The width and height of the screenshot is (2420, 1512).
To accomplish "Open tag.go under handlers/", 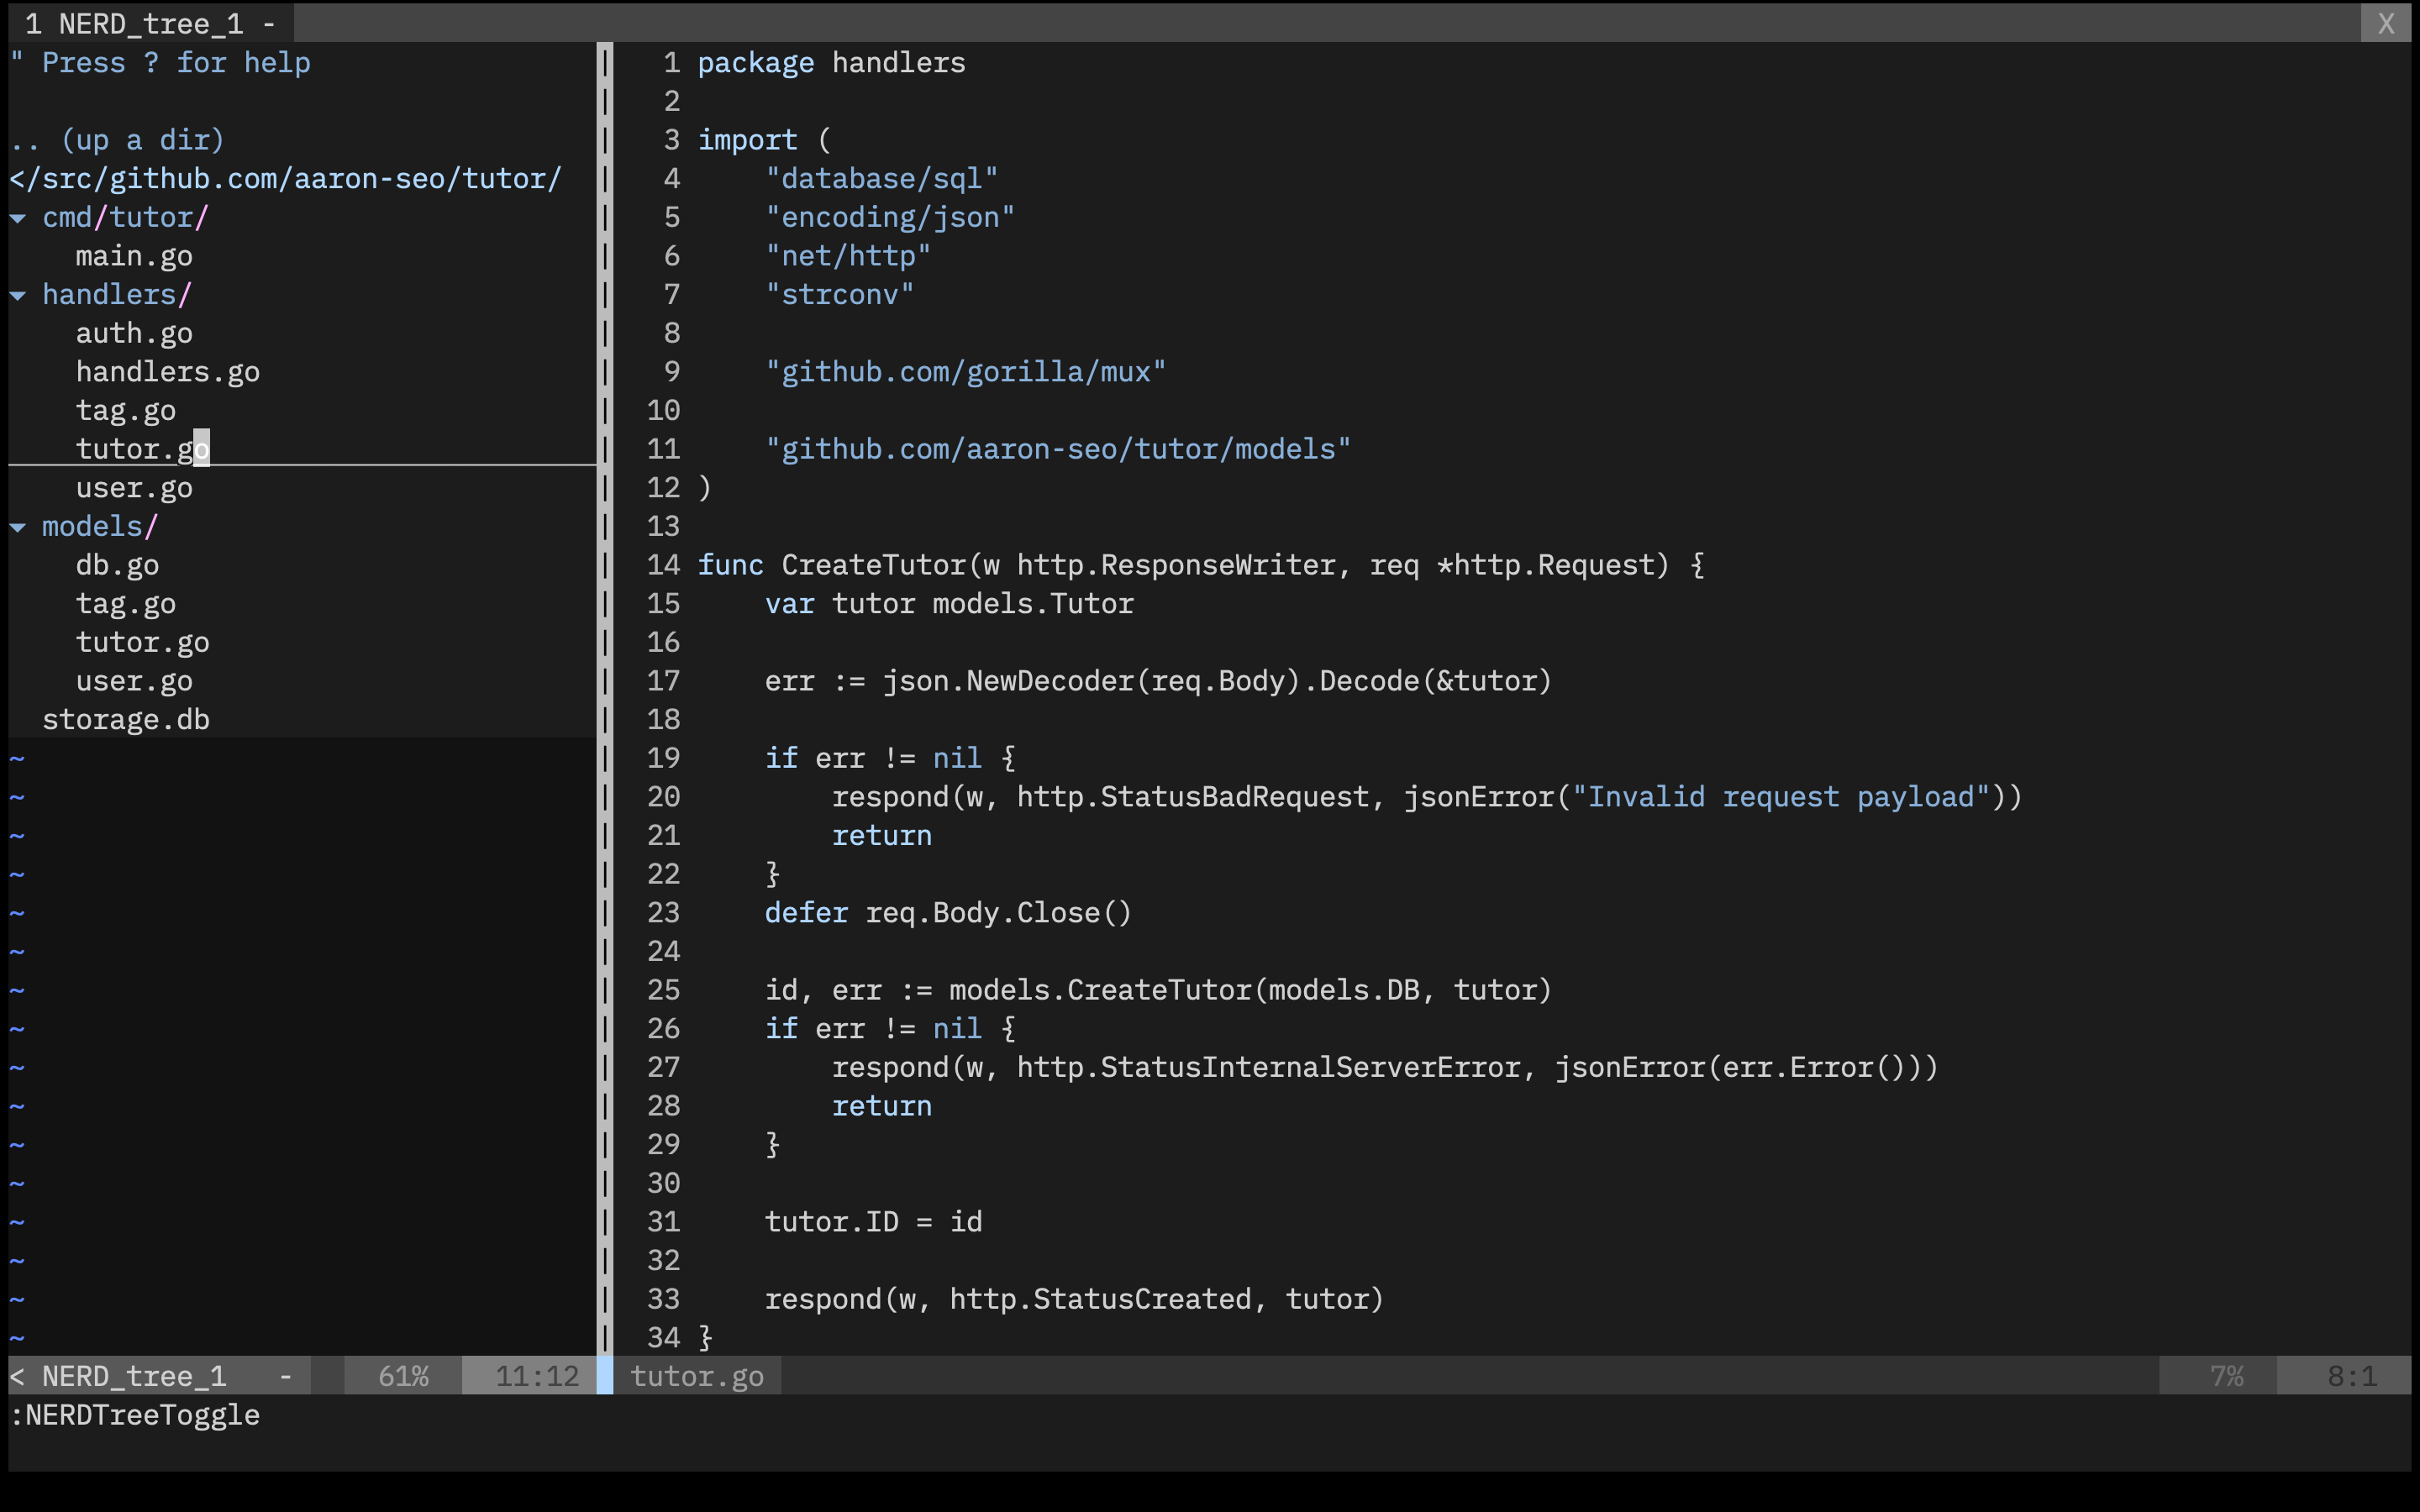I will [x=126, y=410].
